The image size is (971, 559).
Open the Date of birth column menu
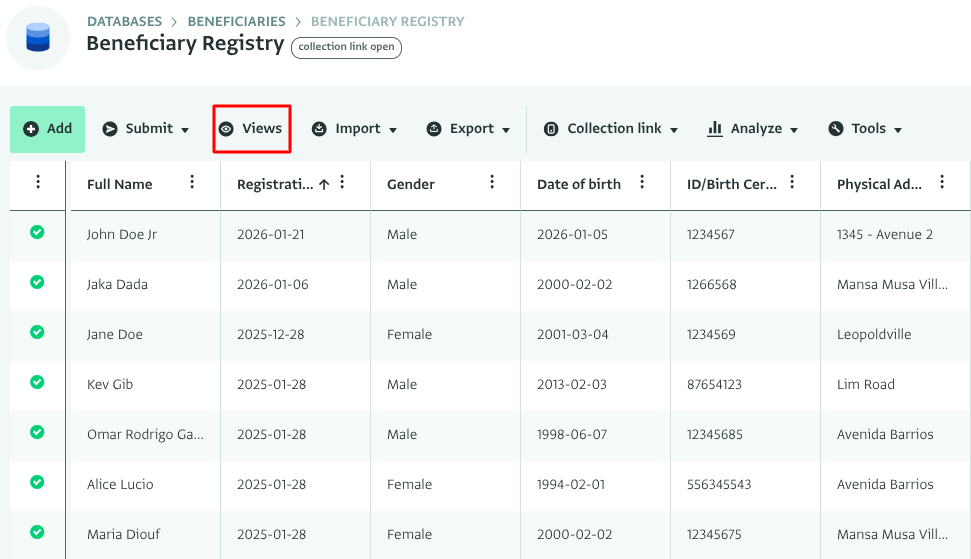pos(642,182)
